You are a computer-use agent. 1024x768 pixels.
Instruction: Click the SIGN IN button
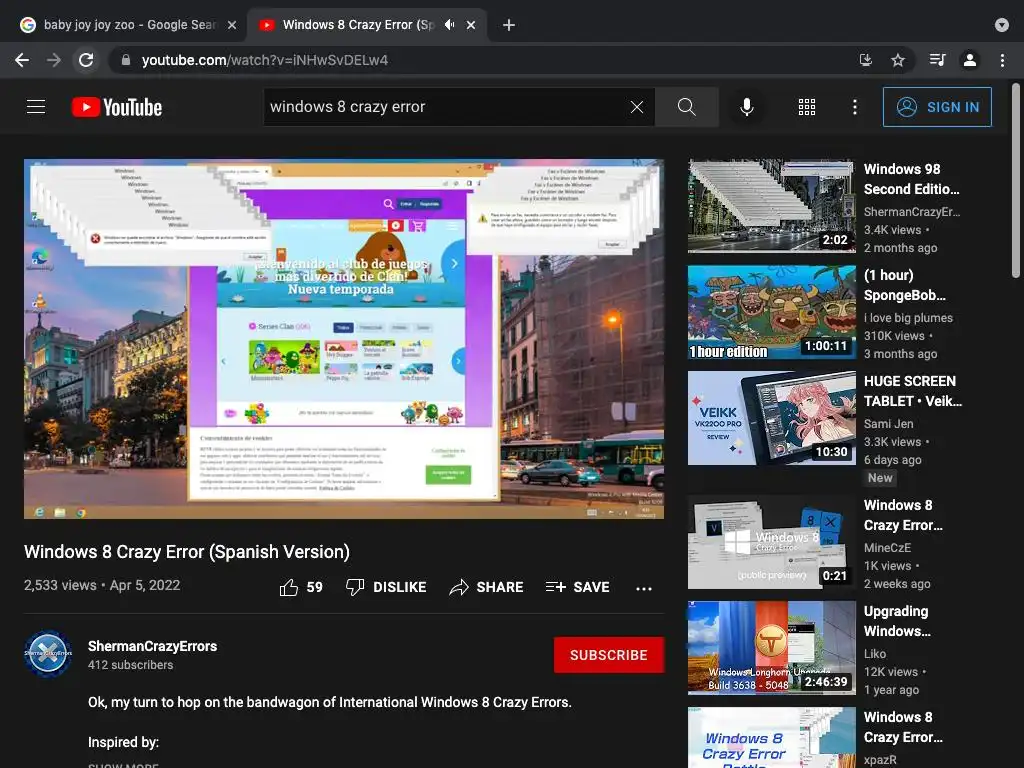(936, 107)
